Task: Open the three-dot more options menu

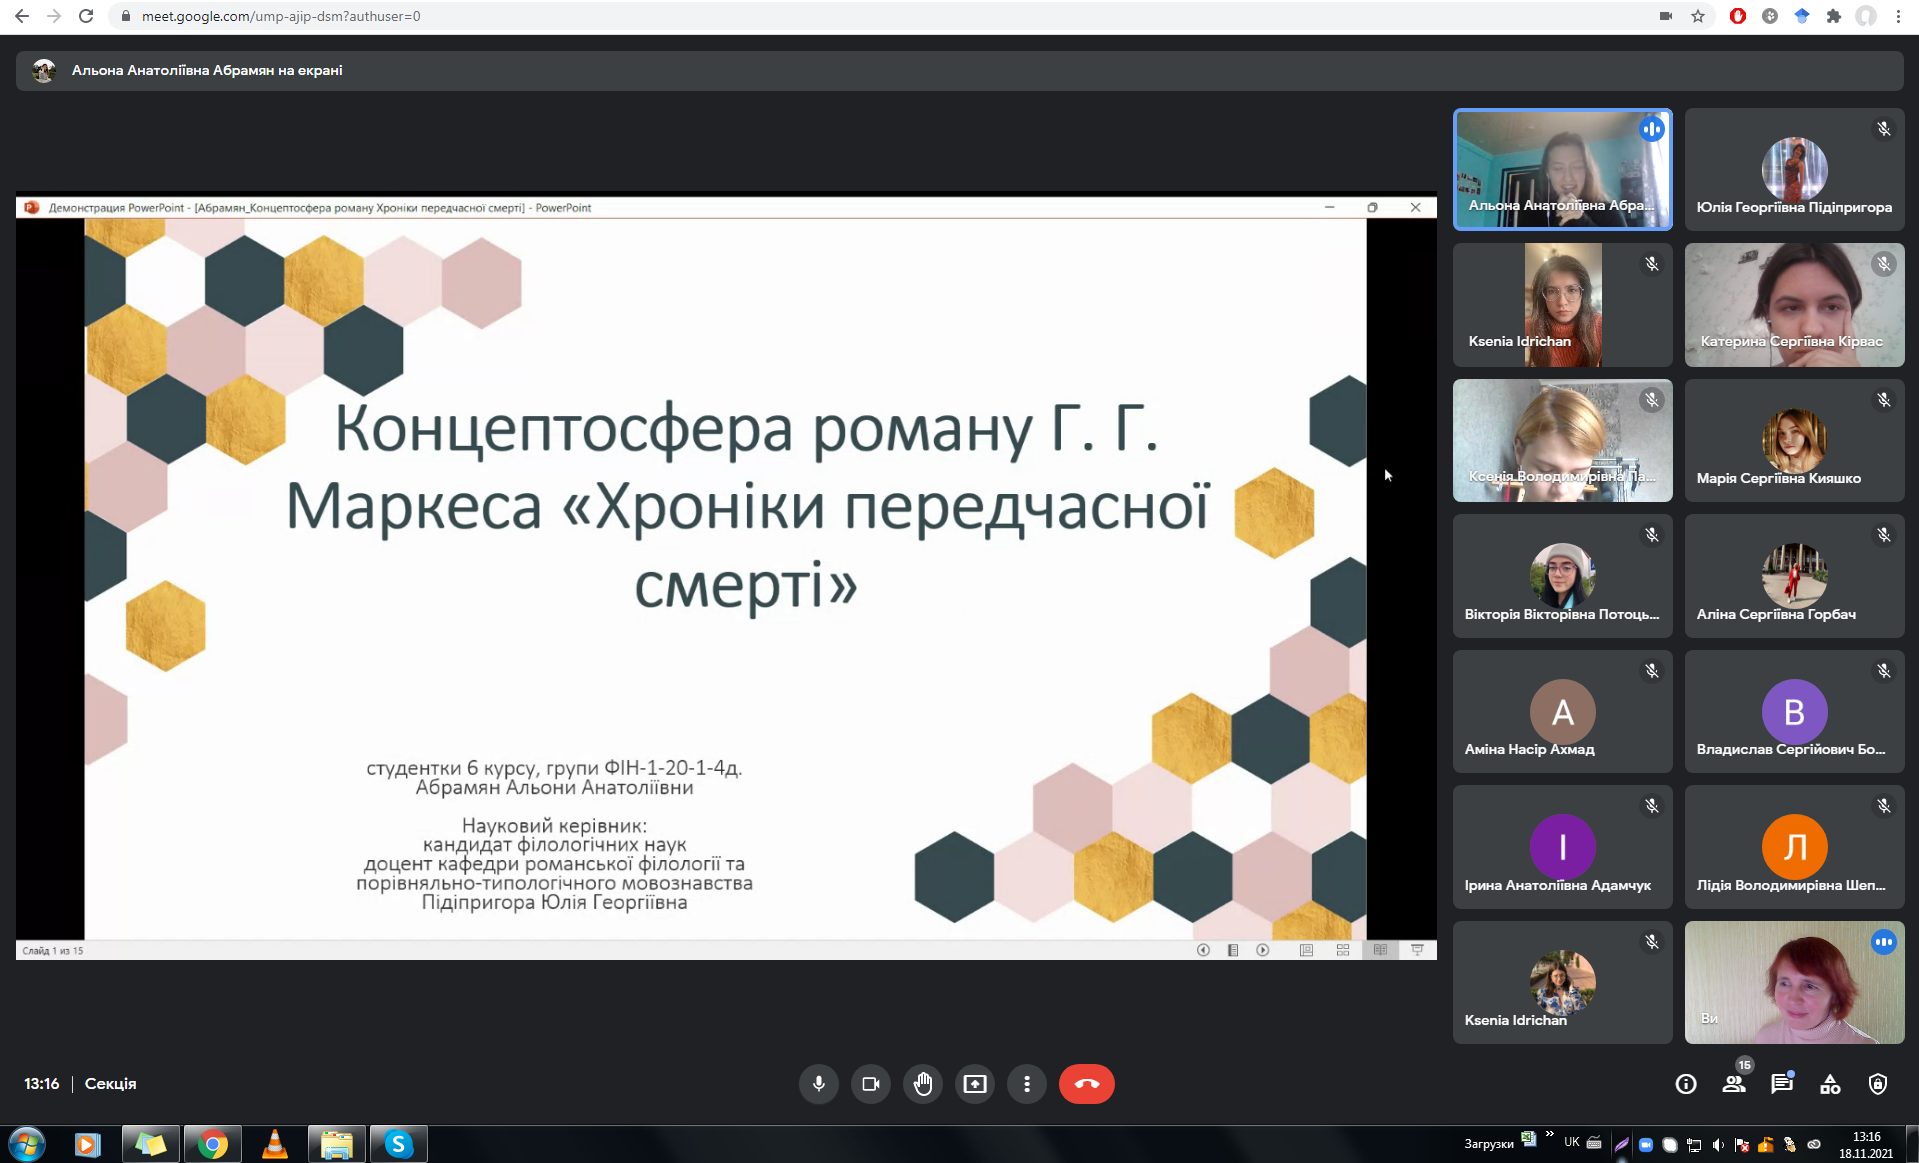Action: tap(1027, 1084)
